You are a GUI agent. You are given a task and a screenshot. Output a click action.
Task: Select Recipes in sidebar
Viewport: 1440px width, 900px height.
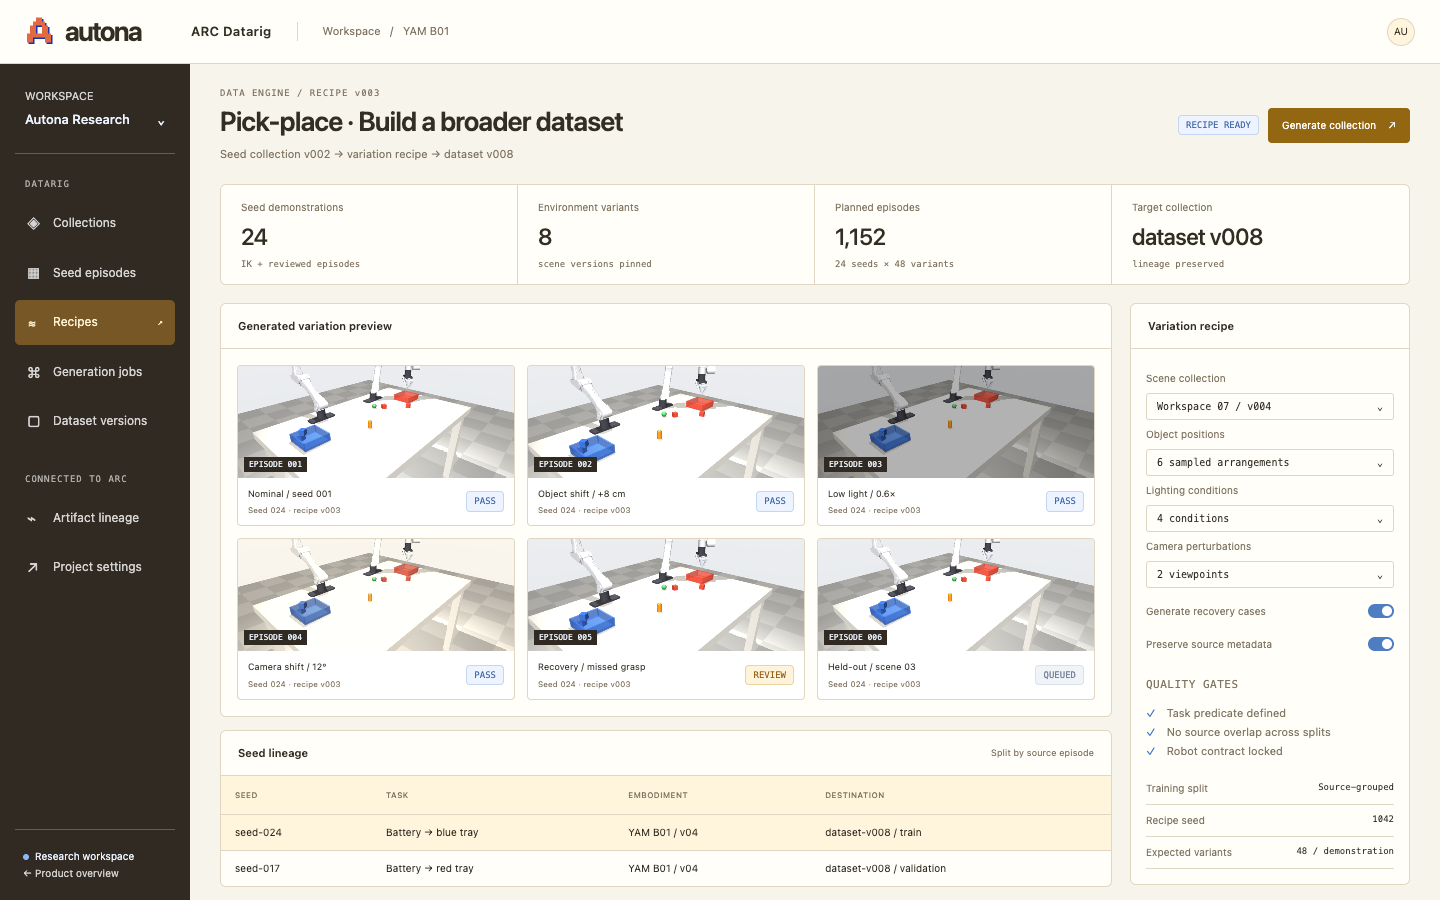coord(95,322)
